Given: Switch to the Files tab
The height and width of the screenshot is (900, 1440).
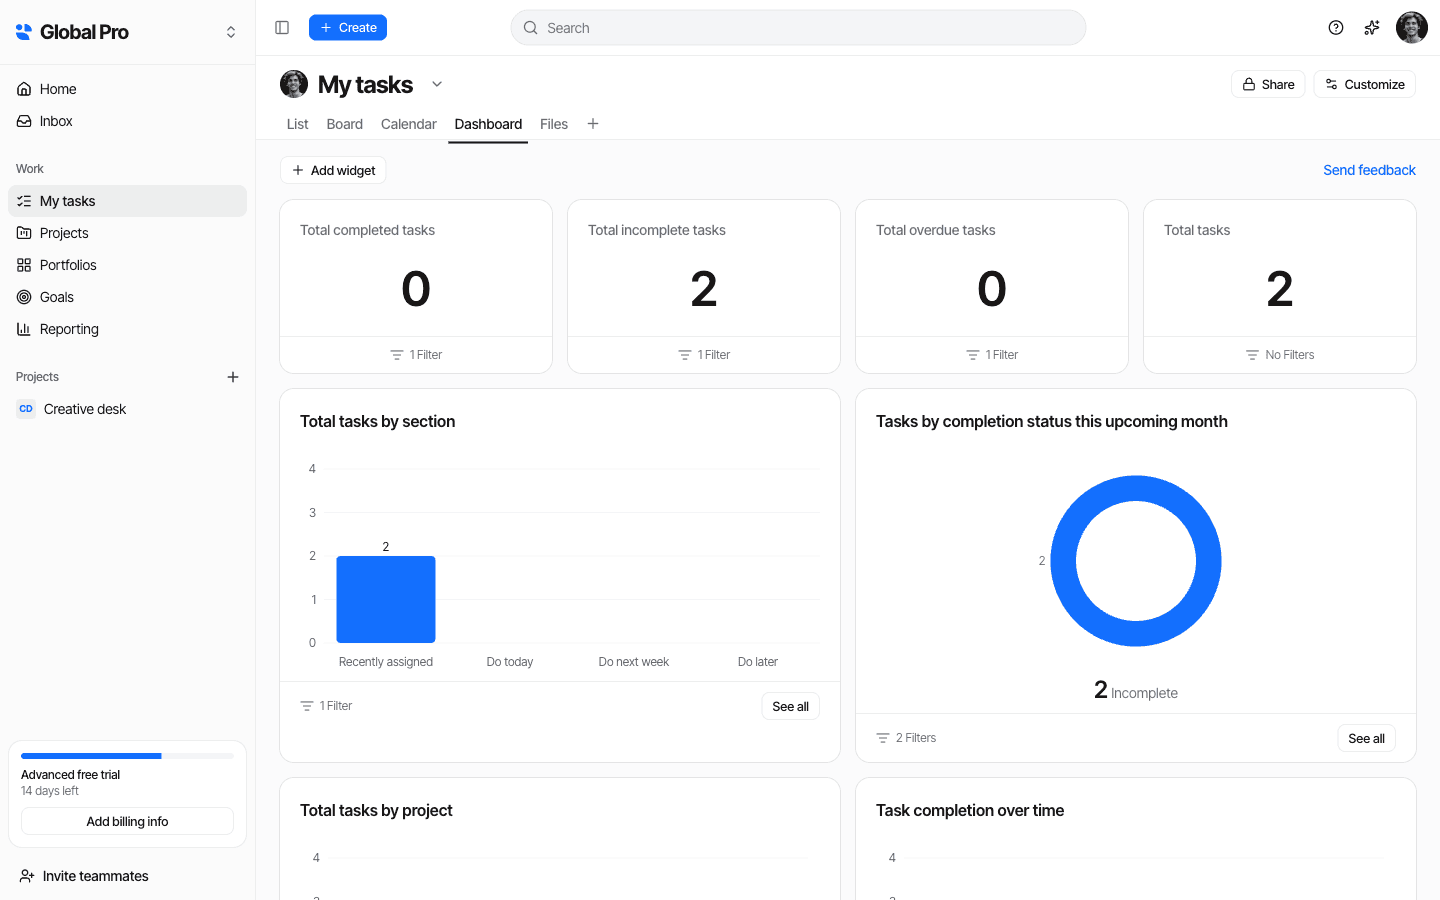Looking at the screenshot, I should (554, 124).
